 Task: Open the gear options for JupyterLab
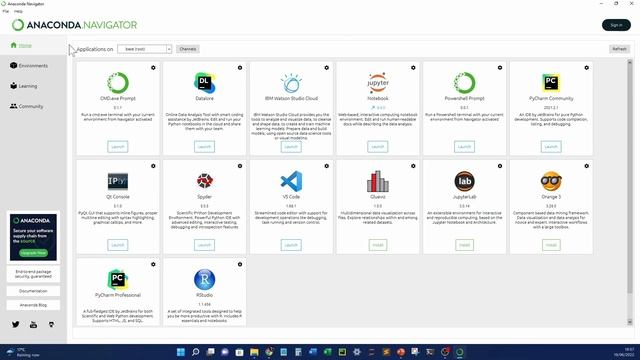pyautogui.click(x=500, y=166)
